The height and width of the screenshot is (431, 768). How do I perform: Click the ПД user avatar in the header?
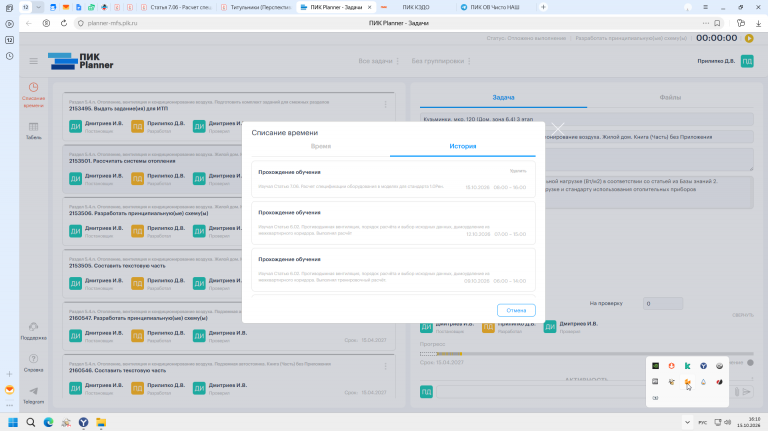tap(747, 61)
